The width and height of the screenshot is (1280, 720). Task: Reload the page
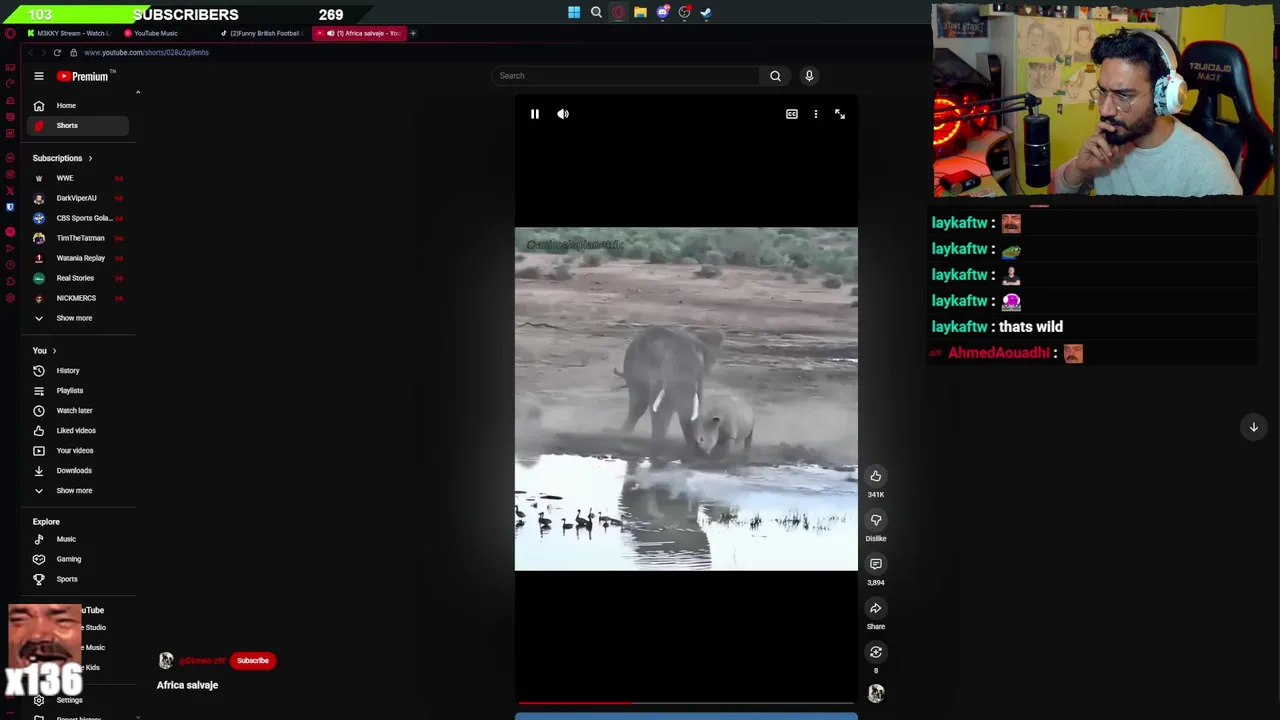(x=57, y=52)
